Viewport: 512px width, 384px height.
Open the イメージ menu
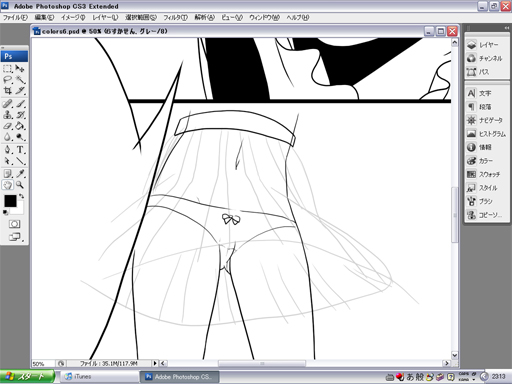(73, 17)
